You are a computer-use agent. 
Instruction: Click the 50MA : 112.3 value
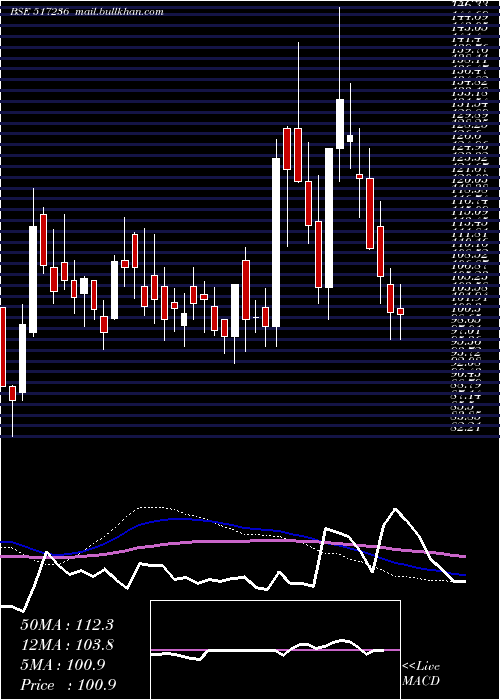click(x=67, y=625)
